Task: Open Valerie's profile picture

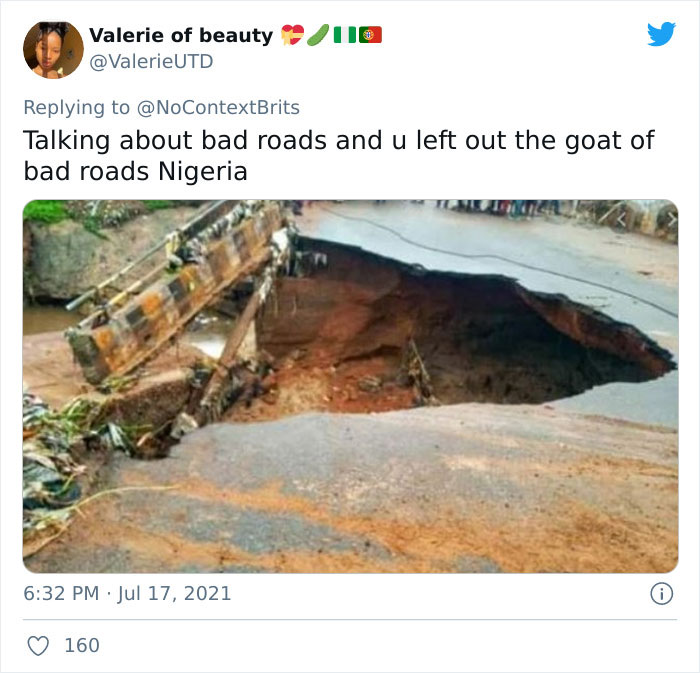Action: [x=53, y=49]
